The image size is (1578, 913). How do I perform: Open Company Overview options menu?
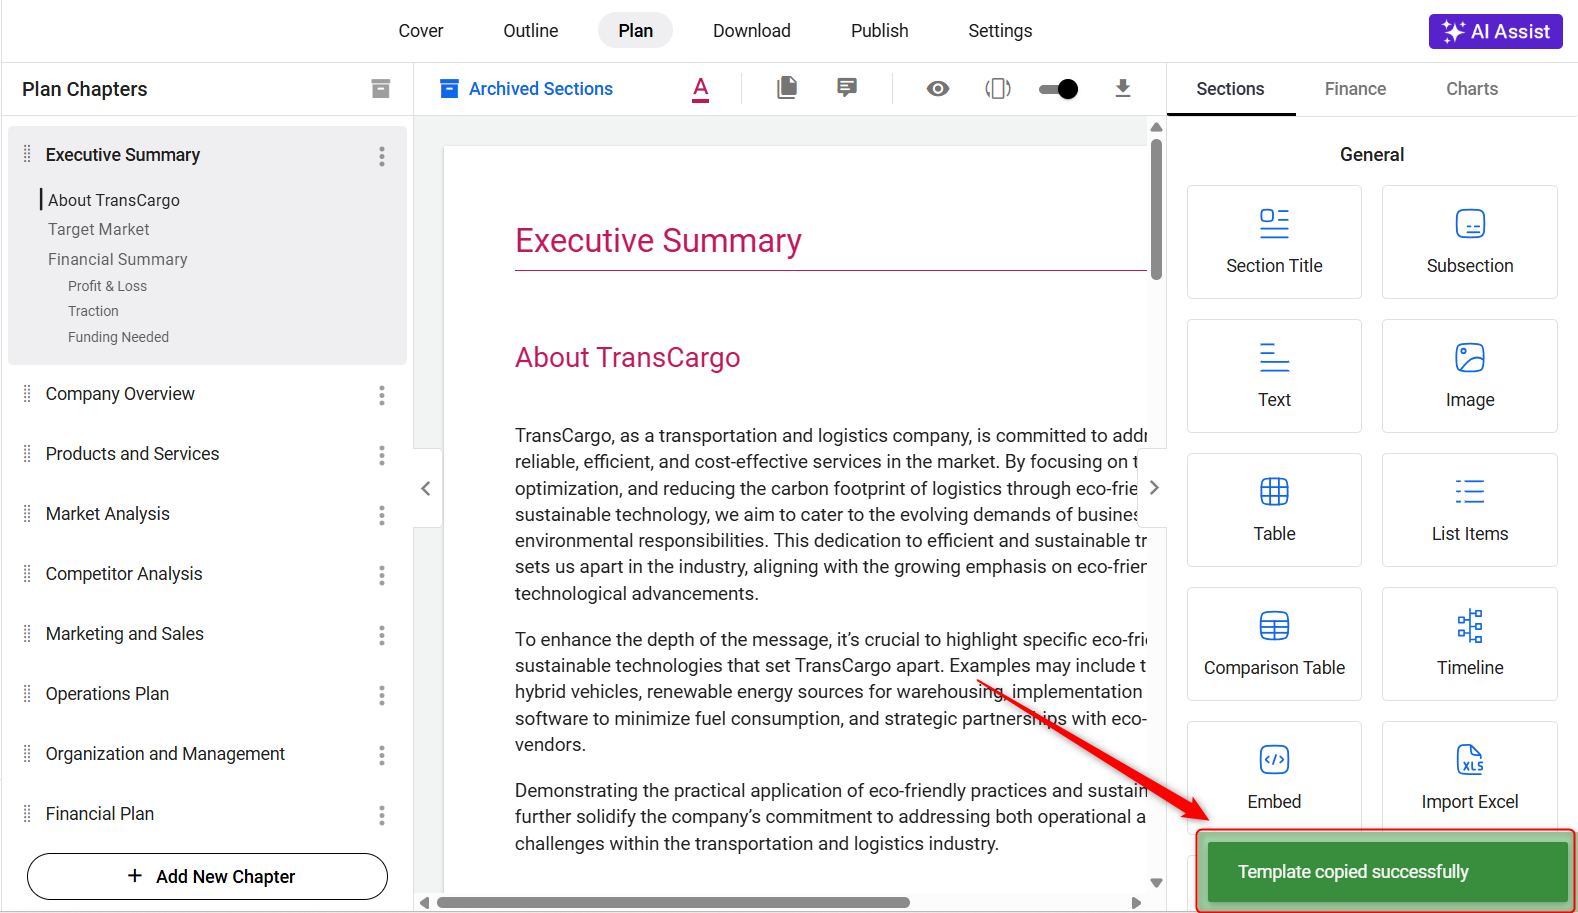(382, 395)
